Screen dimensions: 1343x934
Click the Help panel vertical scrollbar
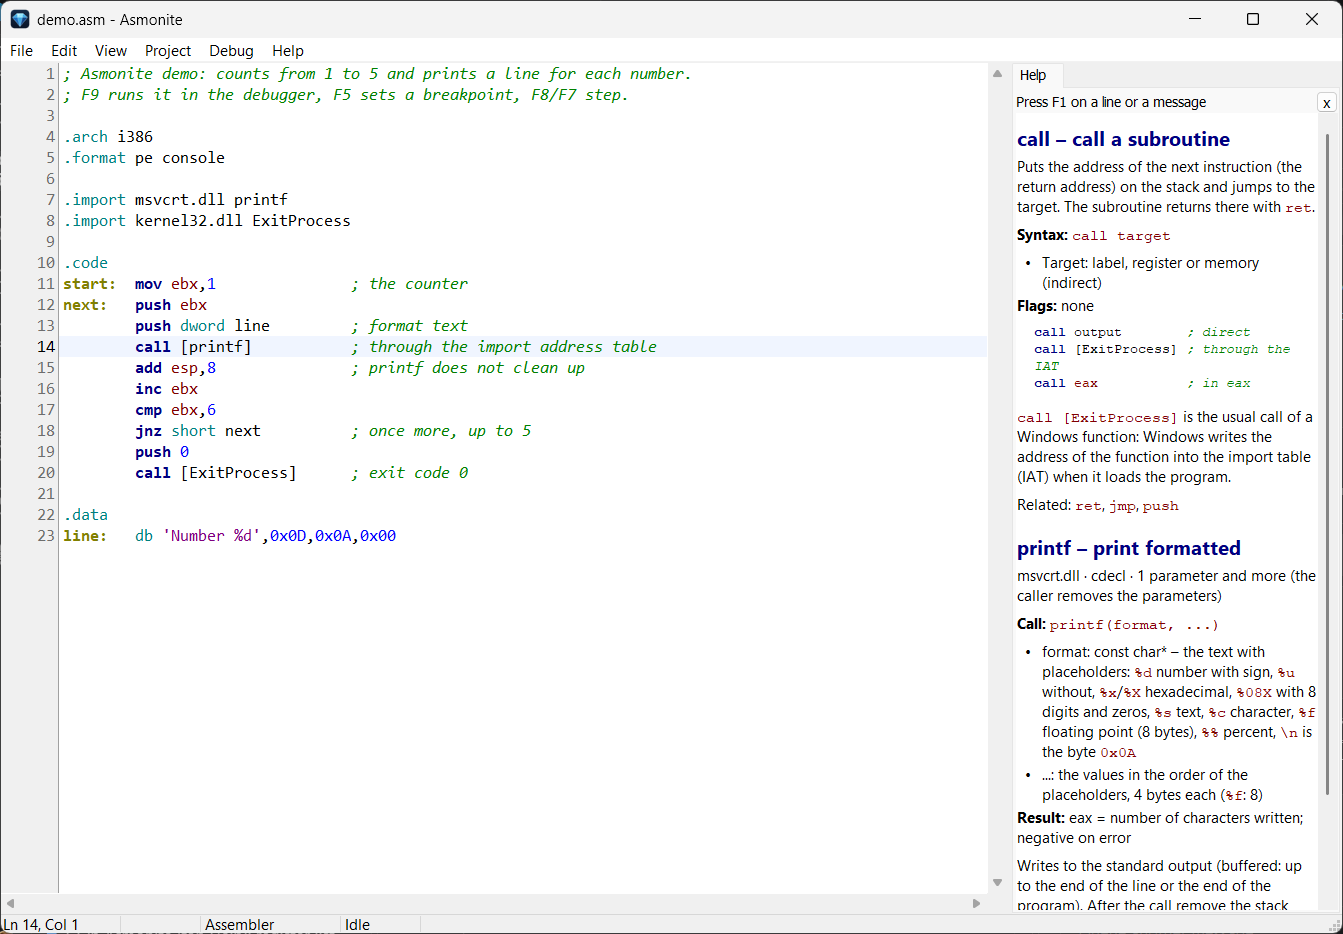pos(1328,463)
